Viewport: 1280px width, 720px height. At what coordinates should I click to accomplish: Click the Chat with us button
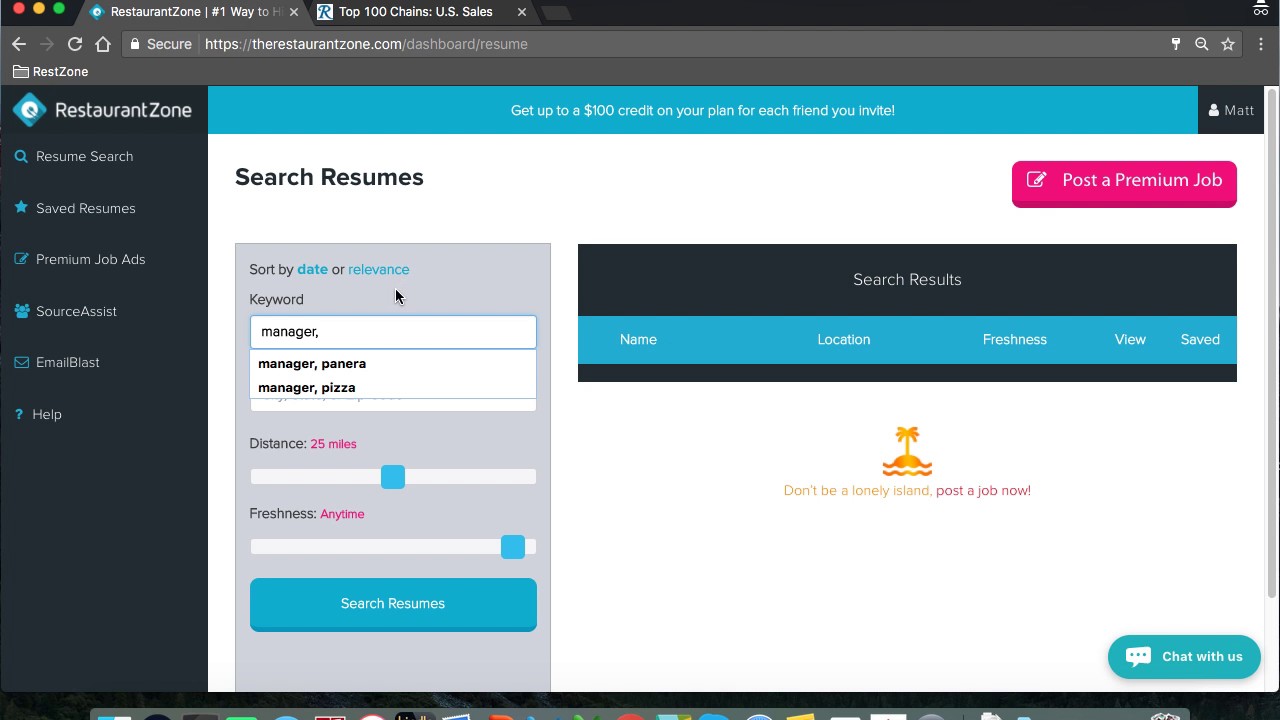click(x=1184, y=657)
